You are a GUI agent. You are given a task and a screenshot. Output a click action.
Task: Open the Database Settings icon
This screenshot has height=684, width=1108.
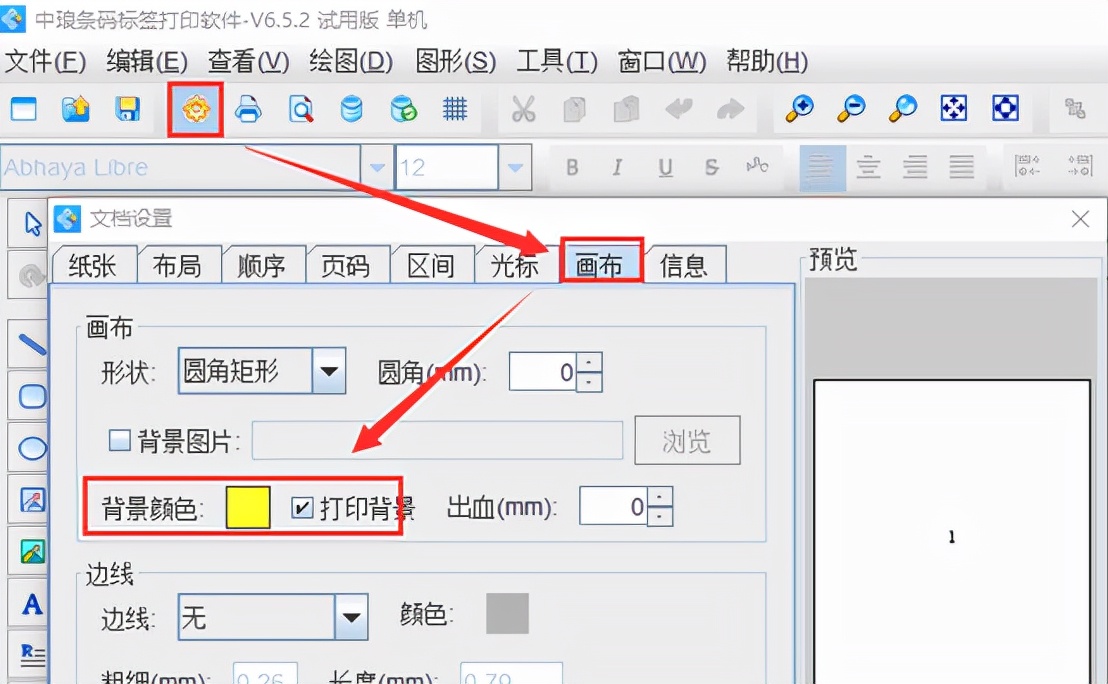pos(351,109)
